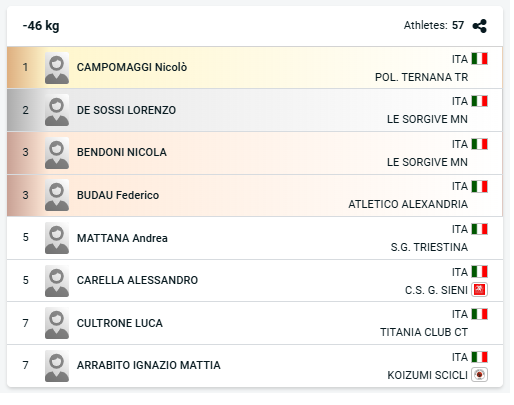This screenshot has height=405, width=514.
Task: Open CAMPOMAGGI Nicolò's avatar picture
Action: click(57, 68)
